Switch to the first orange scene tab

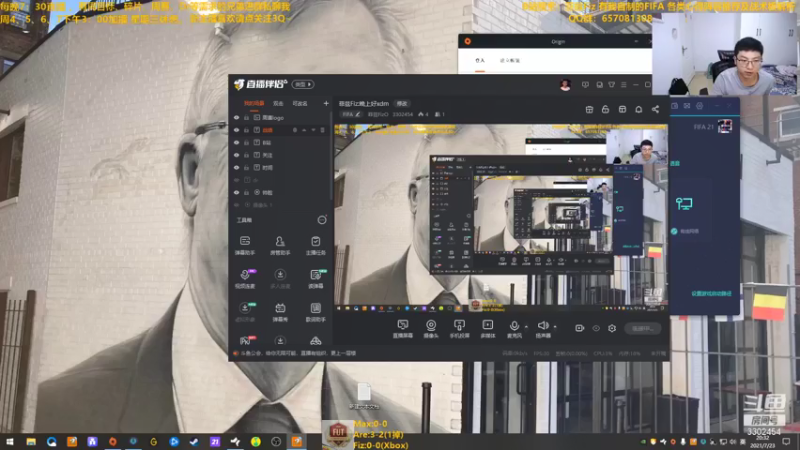(254, 104)
